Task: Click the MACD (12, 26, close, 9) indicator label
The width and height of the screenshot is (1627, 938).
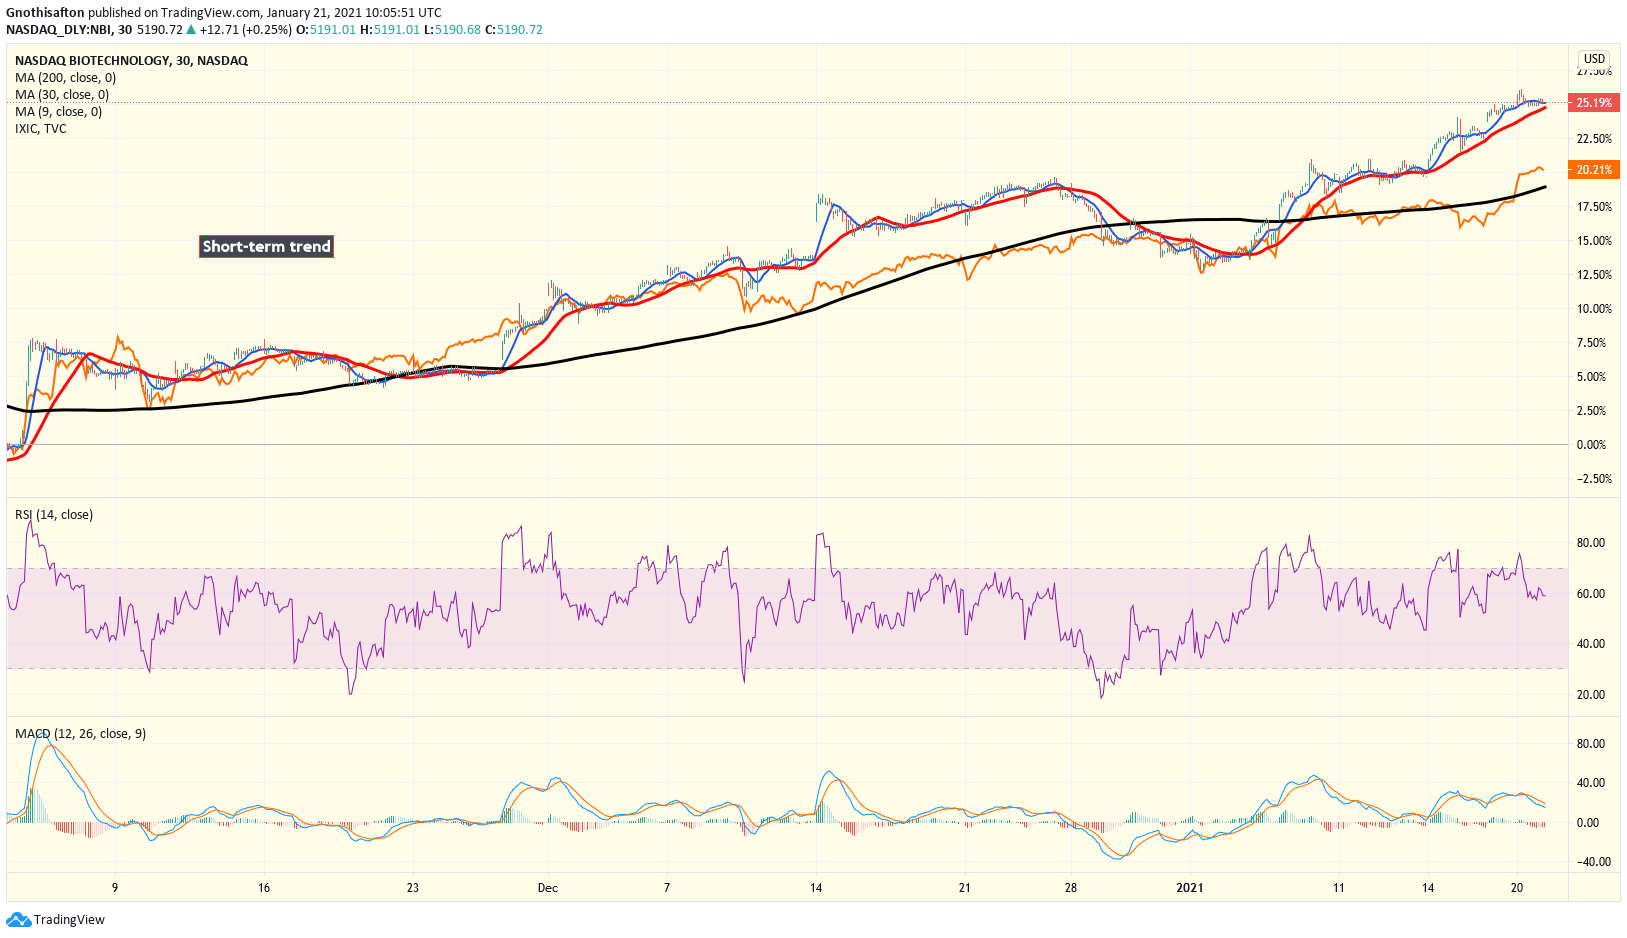Action: coord(80,734)
